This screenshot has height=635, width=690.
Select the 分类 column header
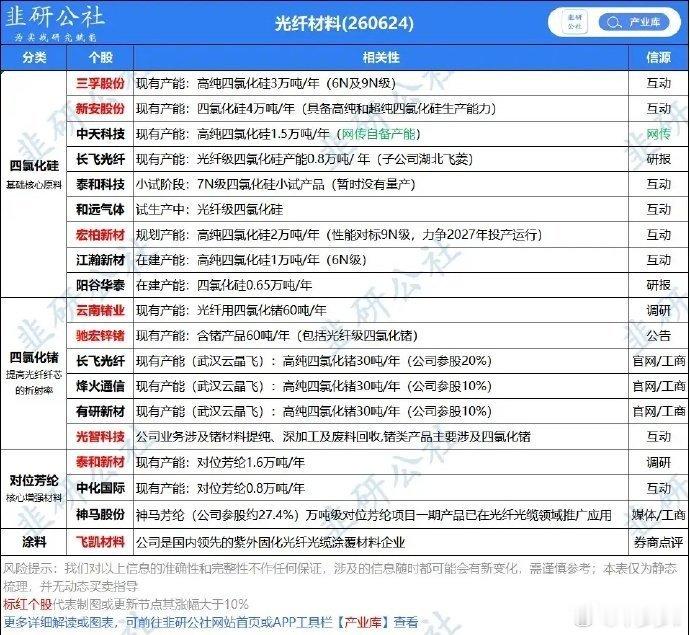(34, 57)
